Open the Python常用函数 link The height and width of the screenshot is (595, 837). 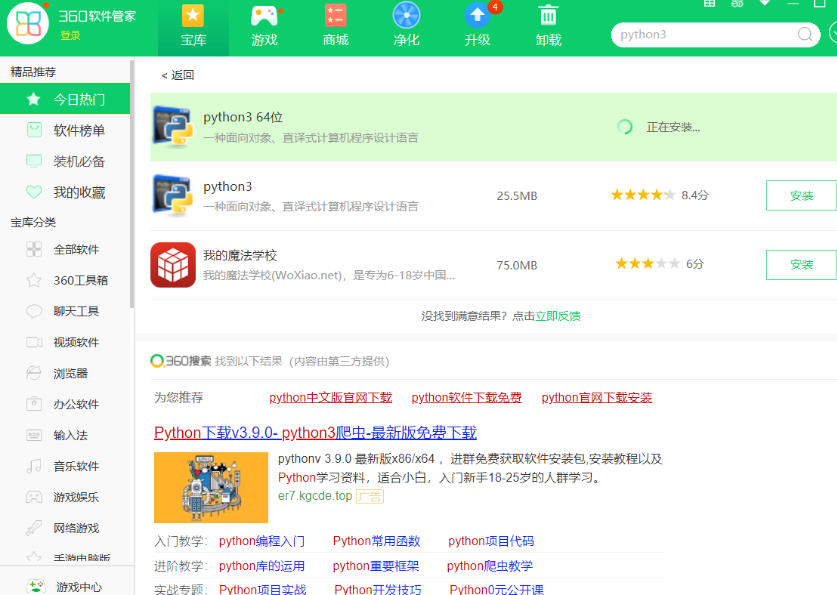(376, 541)
